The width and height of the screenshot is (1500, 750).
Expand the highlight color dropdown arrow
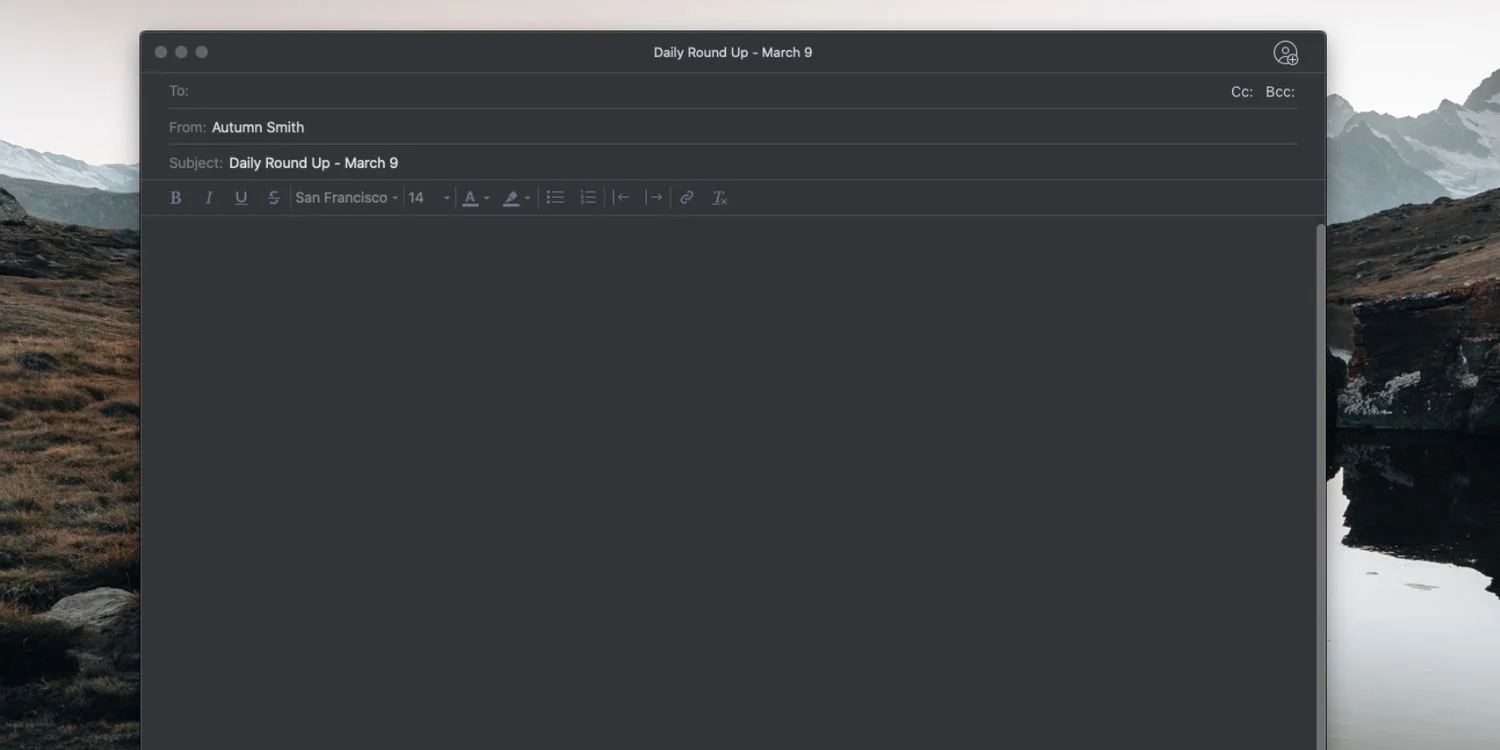click(528, 198)
